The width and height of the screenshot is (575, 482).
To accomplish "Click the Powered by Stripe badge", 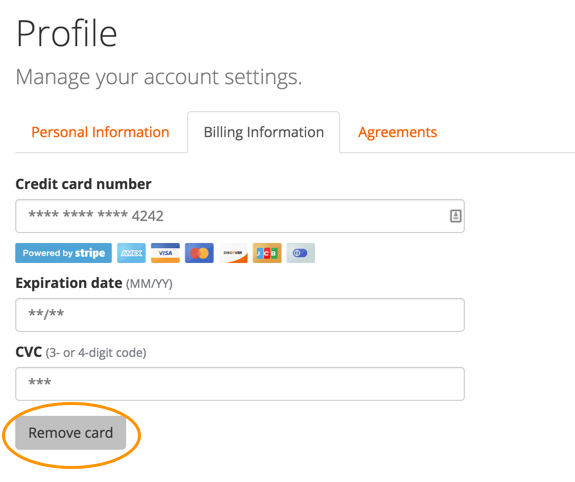I will click(63, 253).
